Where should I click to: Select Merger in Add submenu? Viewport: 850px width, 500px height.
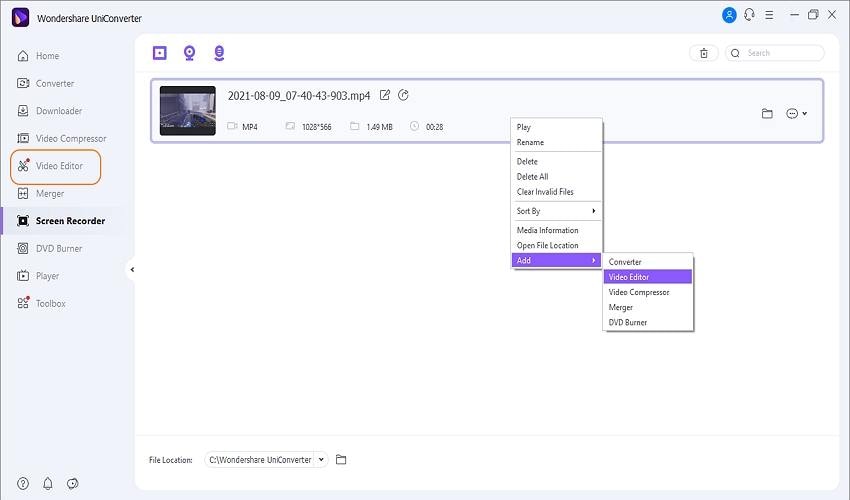(648, 307)
